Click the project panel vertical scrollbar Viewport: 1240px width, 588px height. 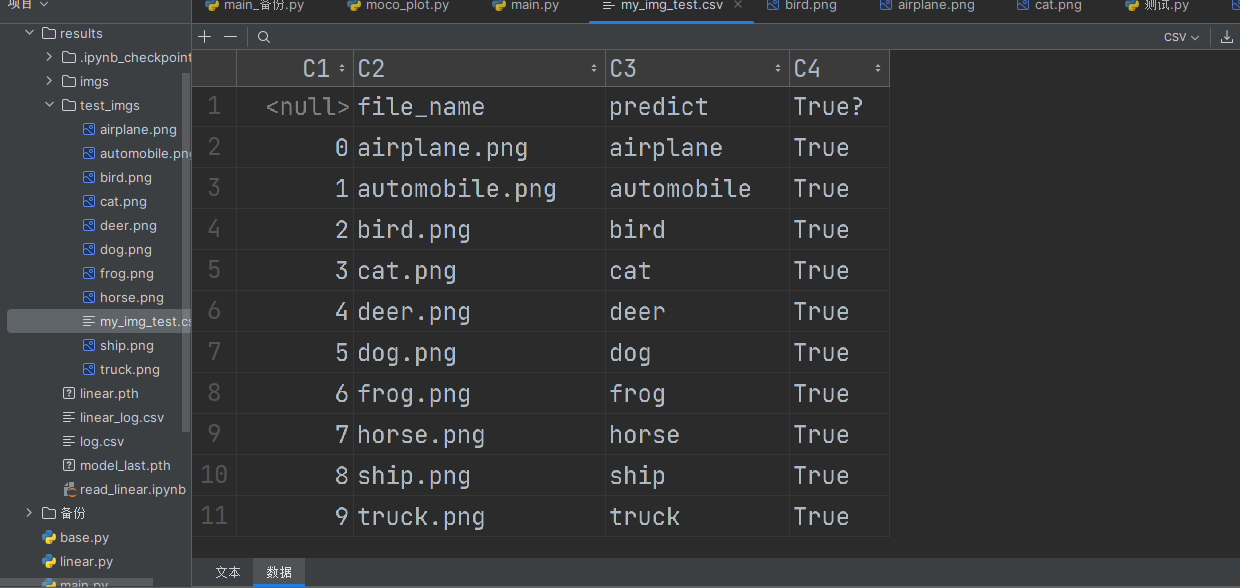[186, 250]
